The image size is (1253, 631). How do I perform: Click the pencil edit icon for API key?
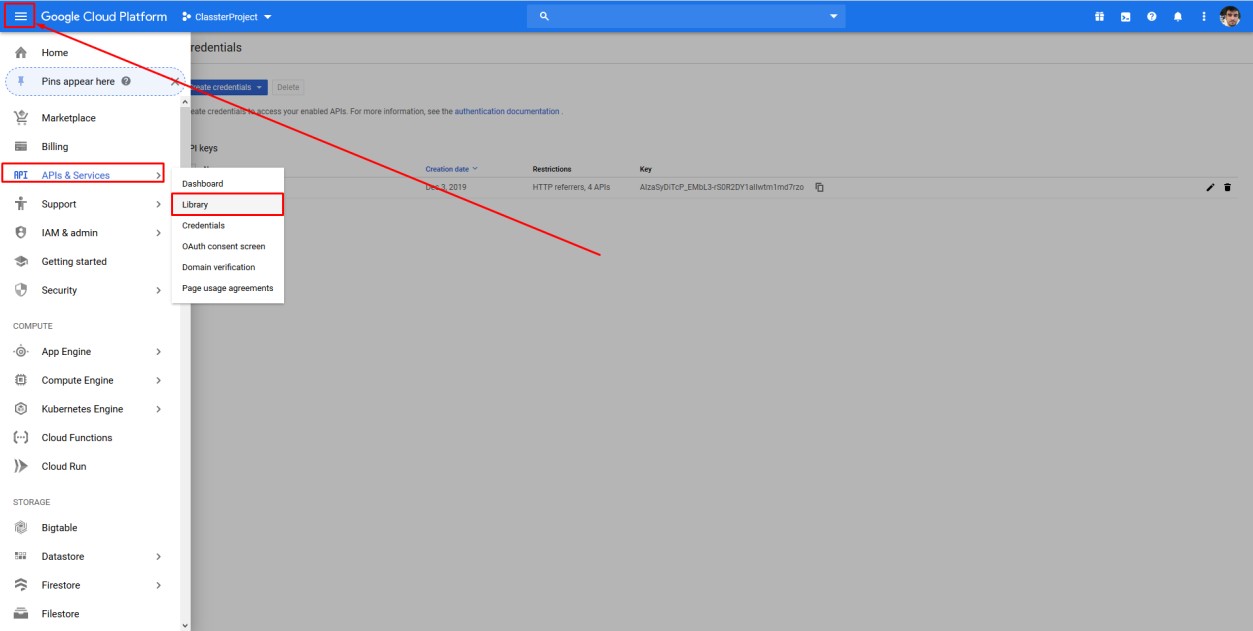pyautogui.click(x=1211, y=187)
